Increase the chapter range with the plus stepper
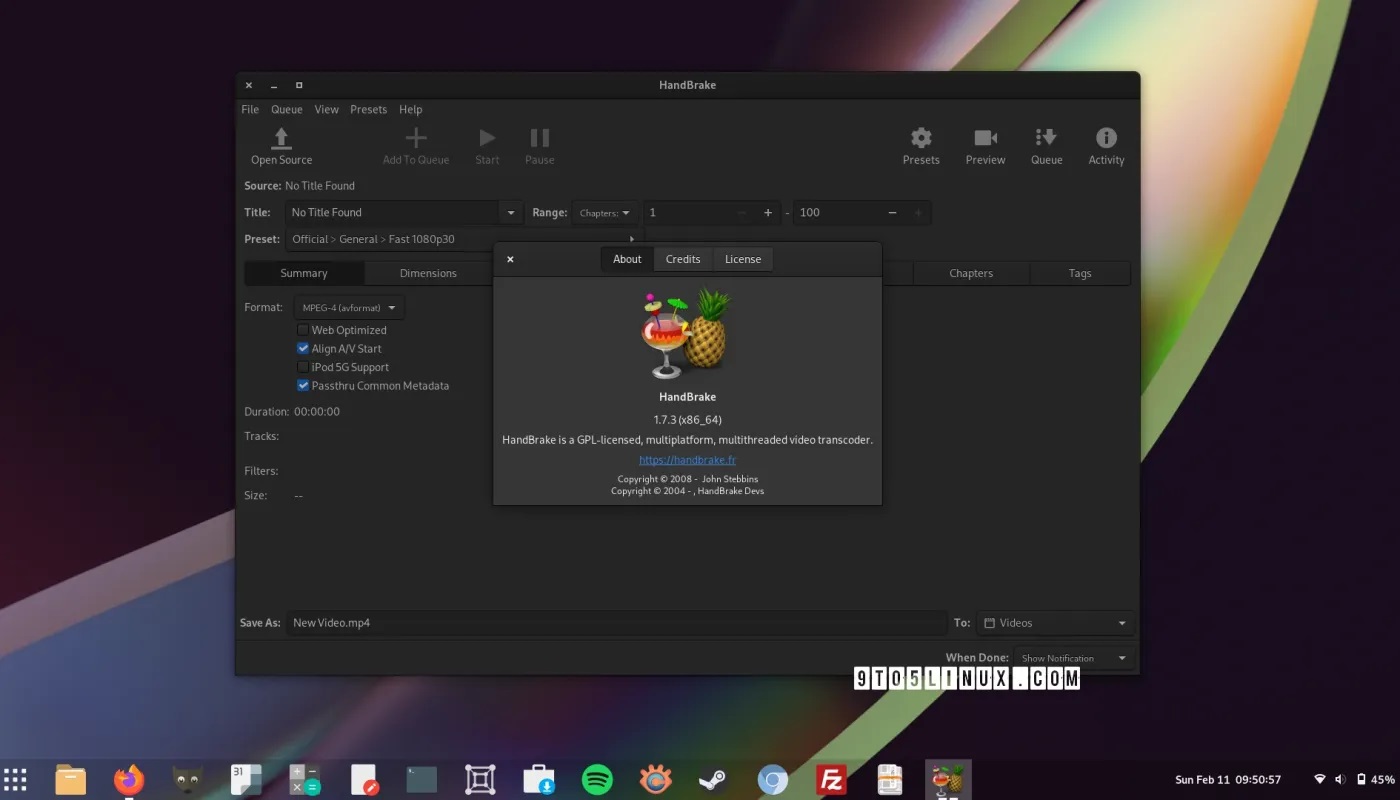Image resolution: width=1400 pixels, height=800 pixels. pos(767,212)
